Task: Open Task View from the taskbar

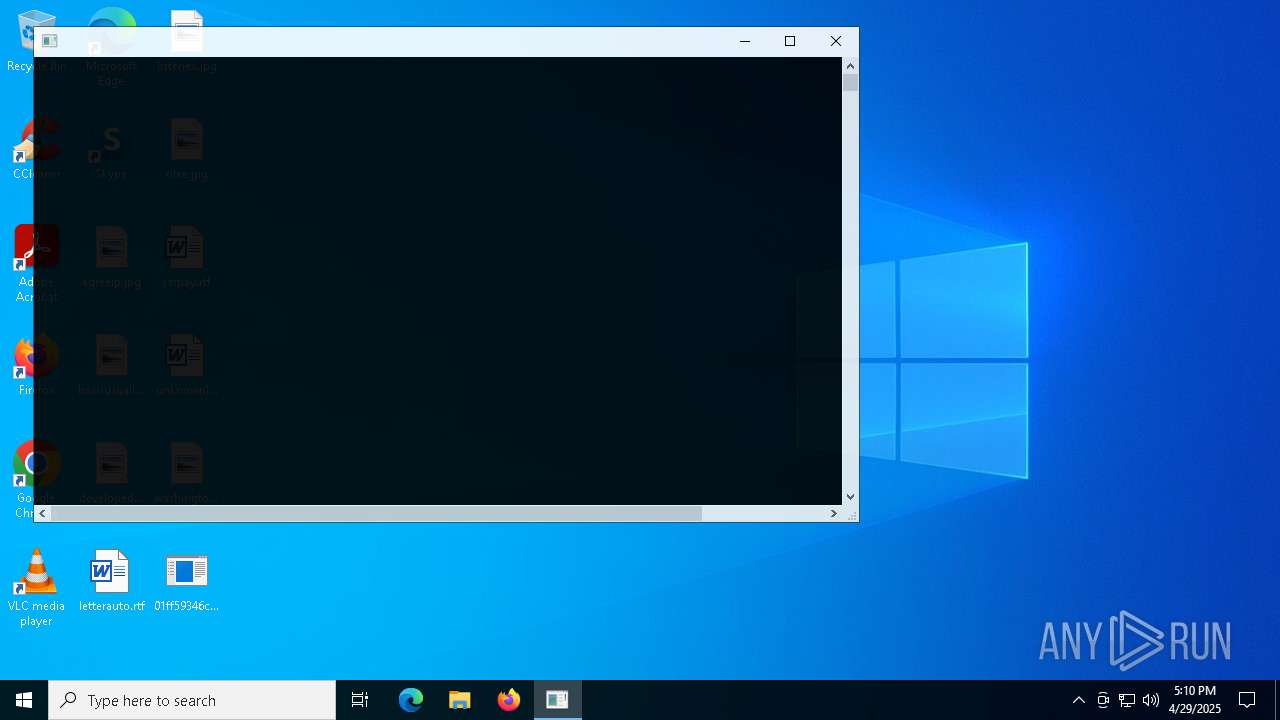Action: click(360, 700)
